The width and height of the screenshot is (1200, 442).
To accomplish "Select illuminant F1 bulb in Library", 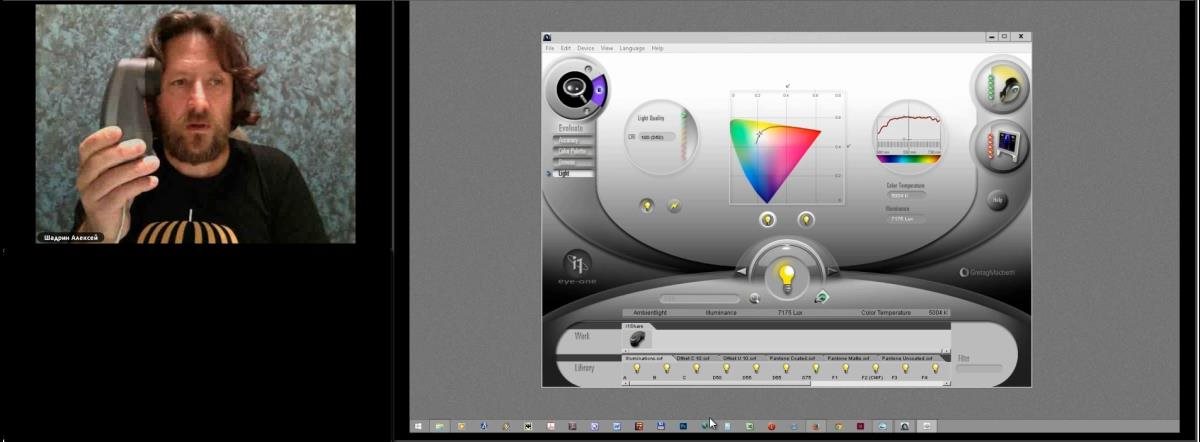I will [x=846, y=369].
